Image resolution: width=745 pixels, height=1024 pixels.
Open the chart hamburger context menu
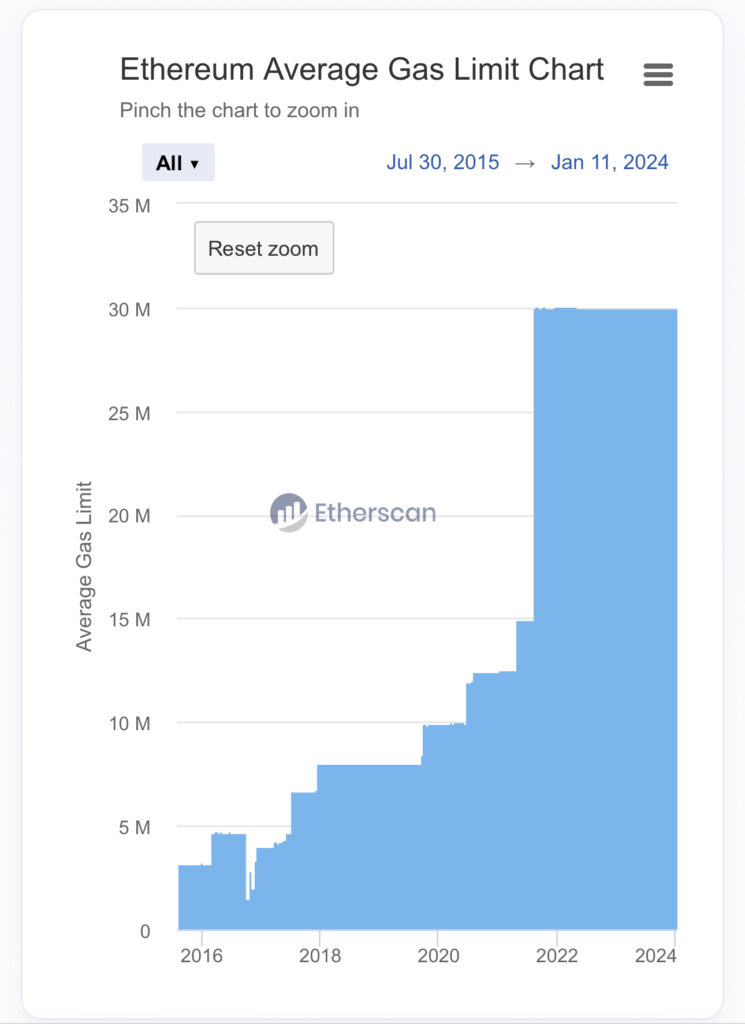pos(658,74)
